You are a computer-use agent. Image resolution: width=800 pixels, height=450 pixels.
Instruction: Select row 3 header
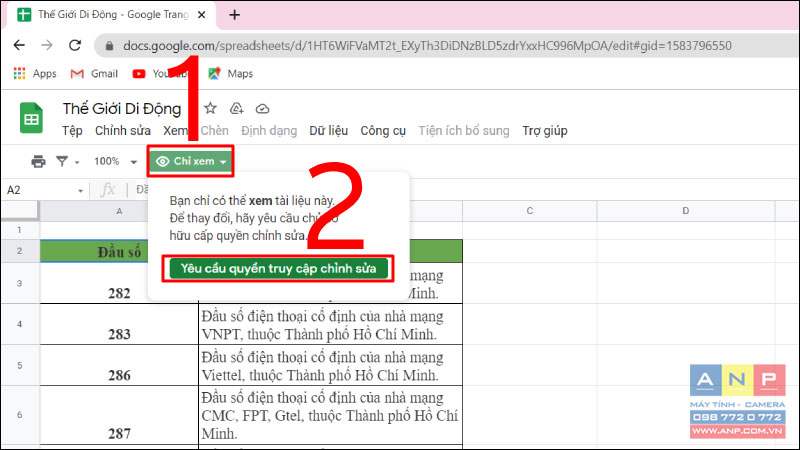[19, 283]
